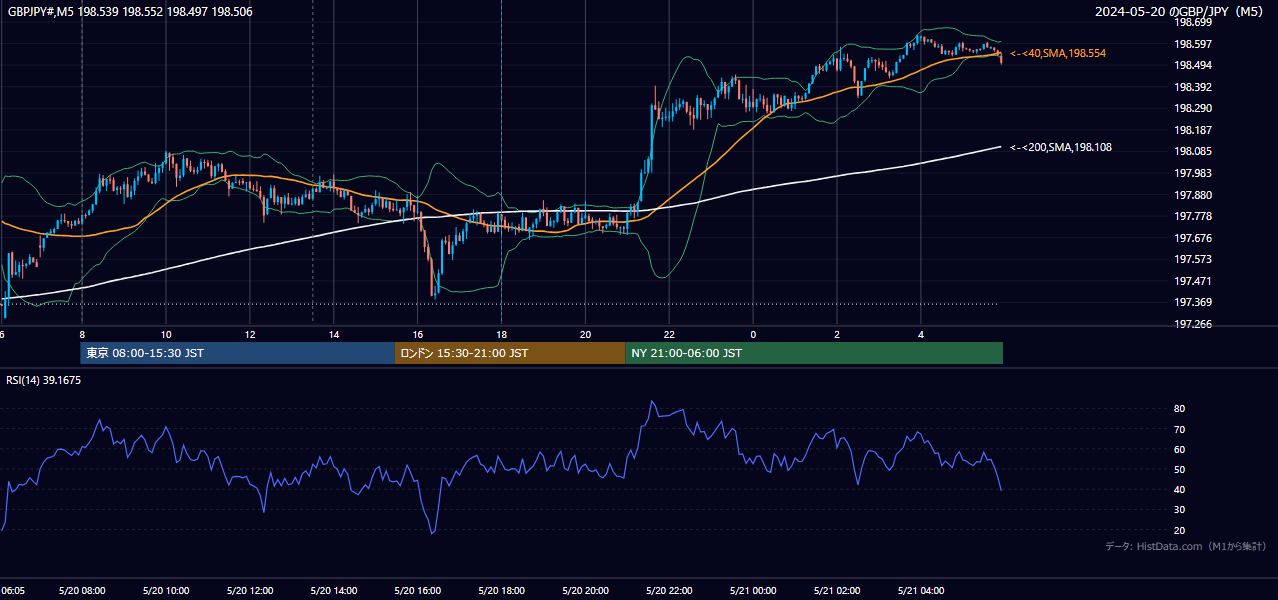The height and width of the screenshot is (600, 1278).
Task: Click RSI scale value 30
Action: [x=1179, y=510]
